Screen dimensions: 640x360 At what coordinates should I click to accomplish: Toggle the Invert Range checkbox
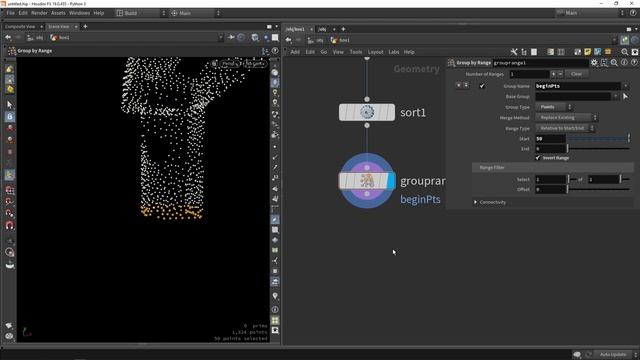pyautogui.click(x=538, y=158)
